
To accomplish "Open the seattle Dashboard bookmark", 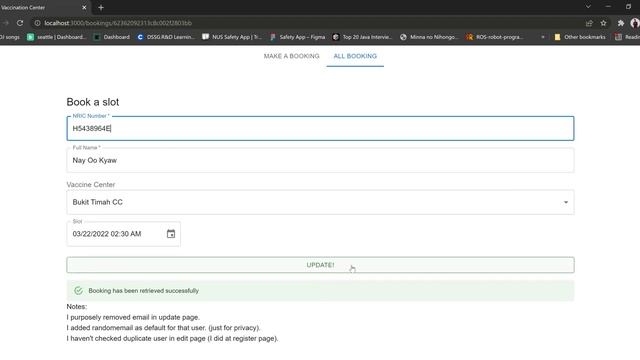I will pos(57,37).
